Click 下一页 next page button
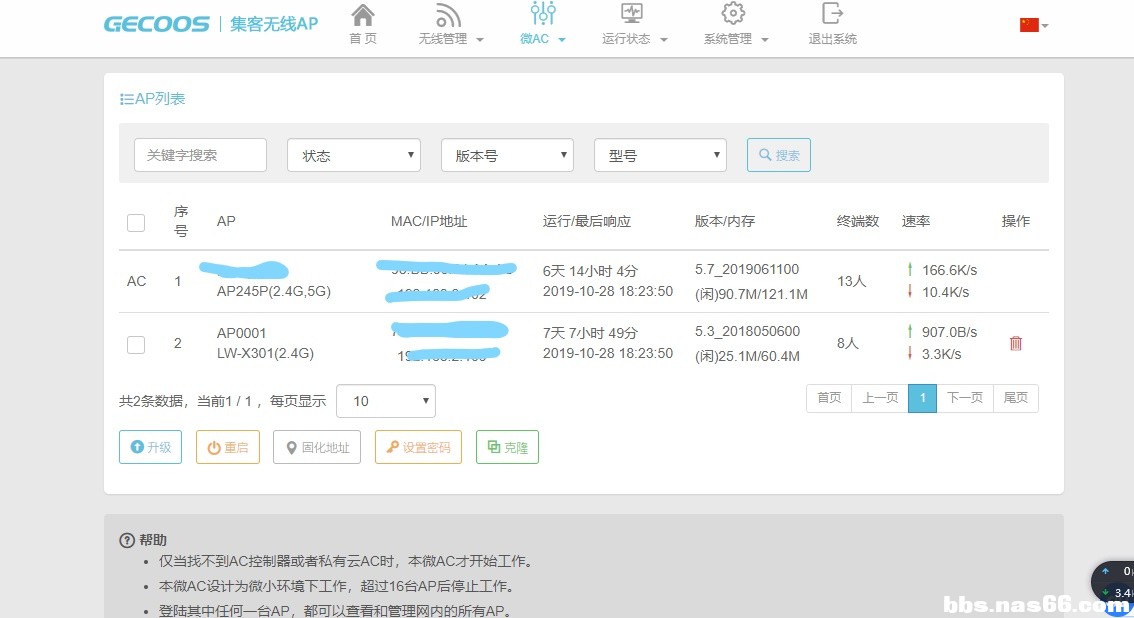Viewport: 1134px width, 618px height. point(965,398)
